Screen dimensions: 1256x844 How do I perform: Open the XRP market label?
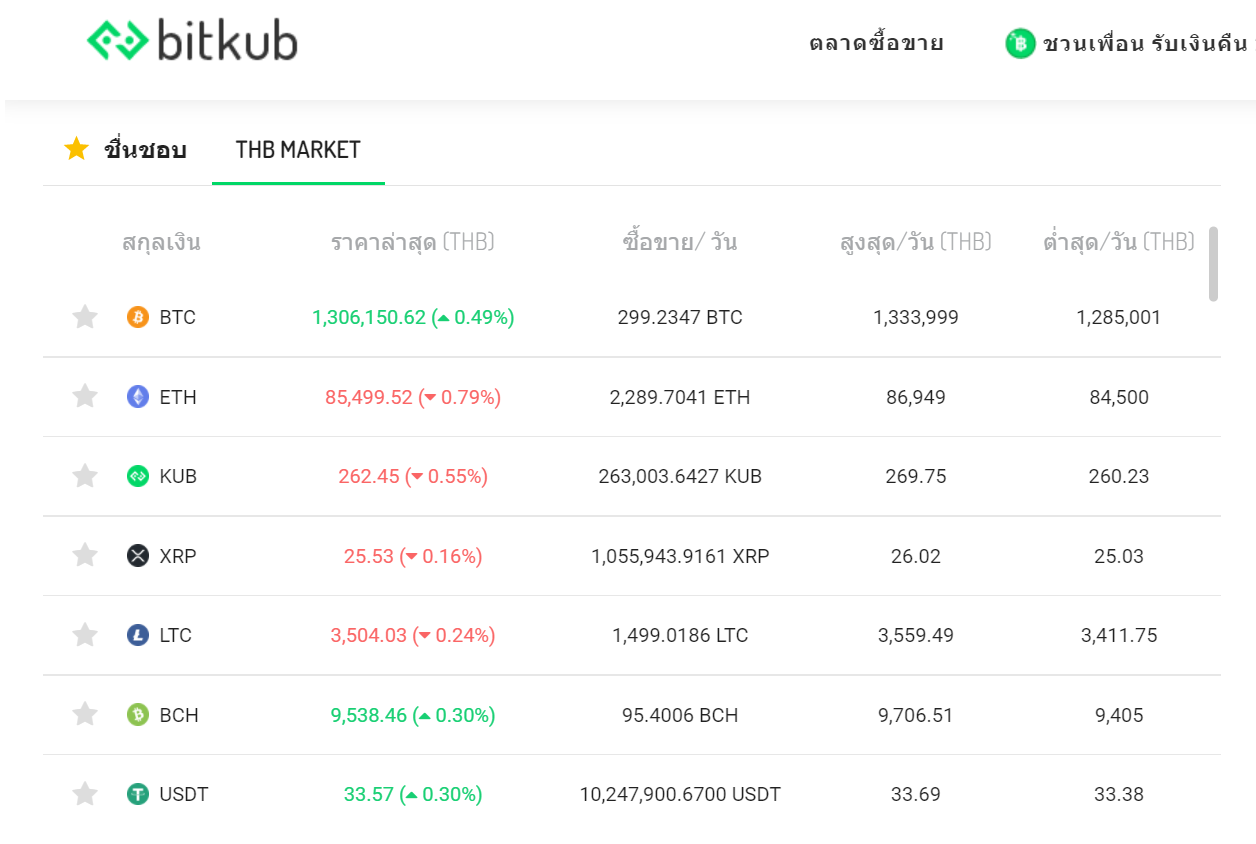coord(178,556)
